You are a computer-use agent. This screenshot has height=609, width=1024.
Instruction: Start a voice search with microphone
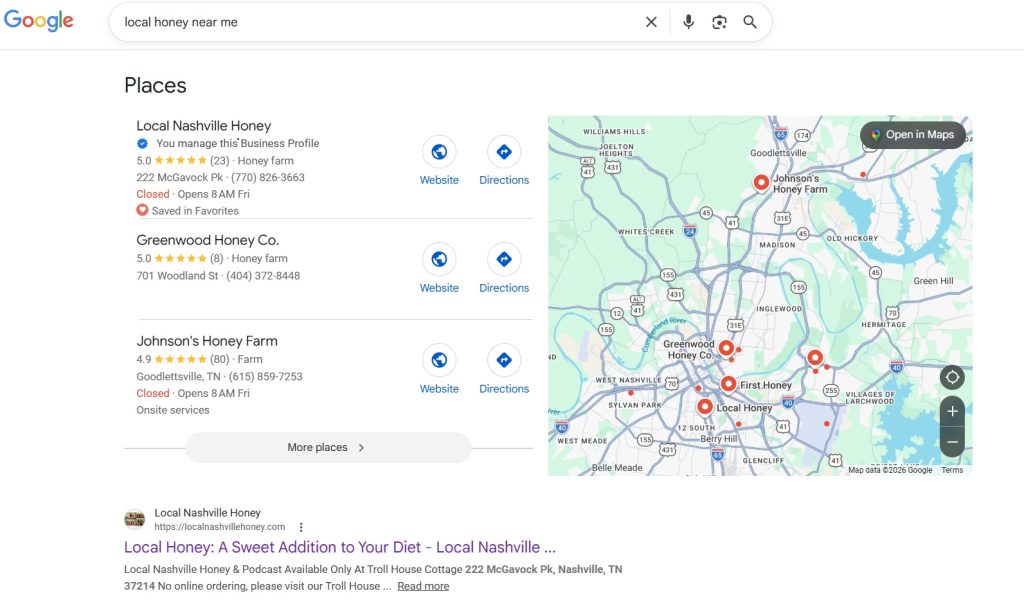(x=688, y=22)
